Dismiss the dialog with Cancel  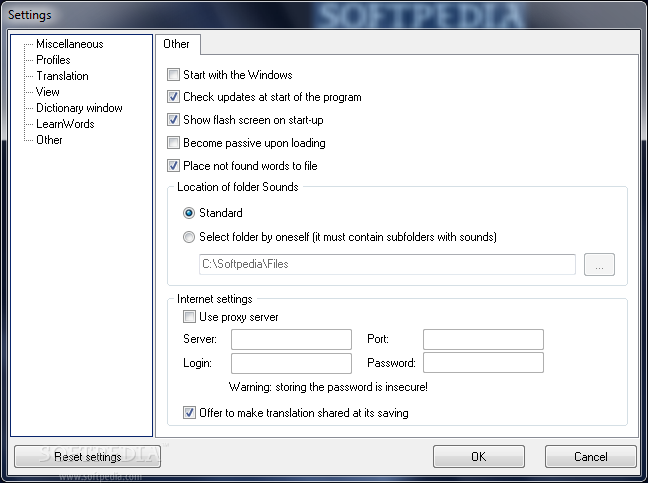coord(591,457)
